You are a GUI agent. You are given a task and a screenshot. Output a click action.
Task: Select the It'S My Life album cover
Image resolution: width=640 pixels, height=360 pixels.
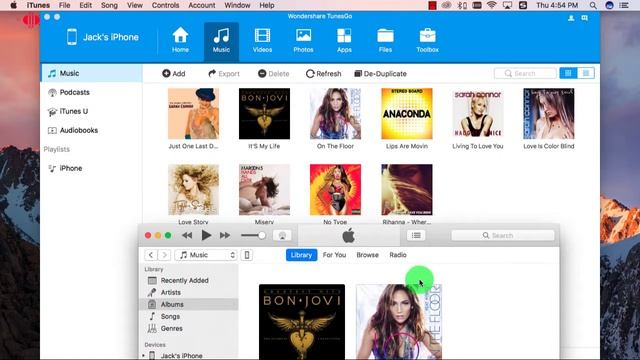click(264, 113)
